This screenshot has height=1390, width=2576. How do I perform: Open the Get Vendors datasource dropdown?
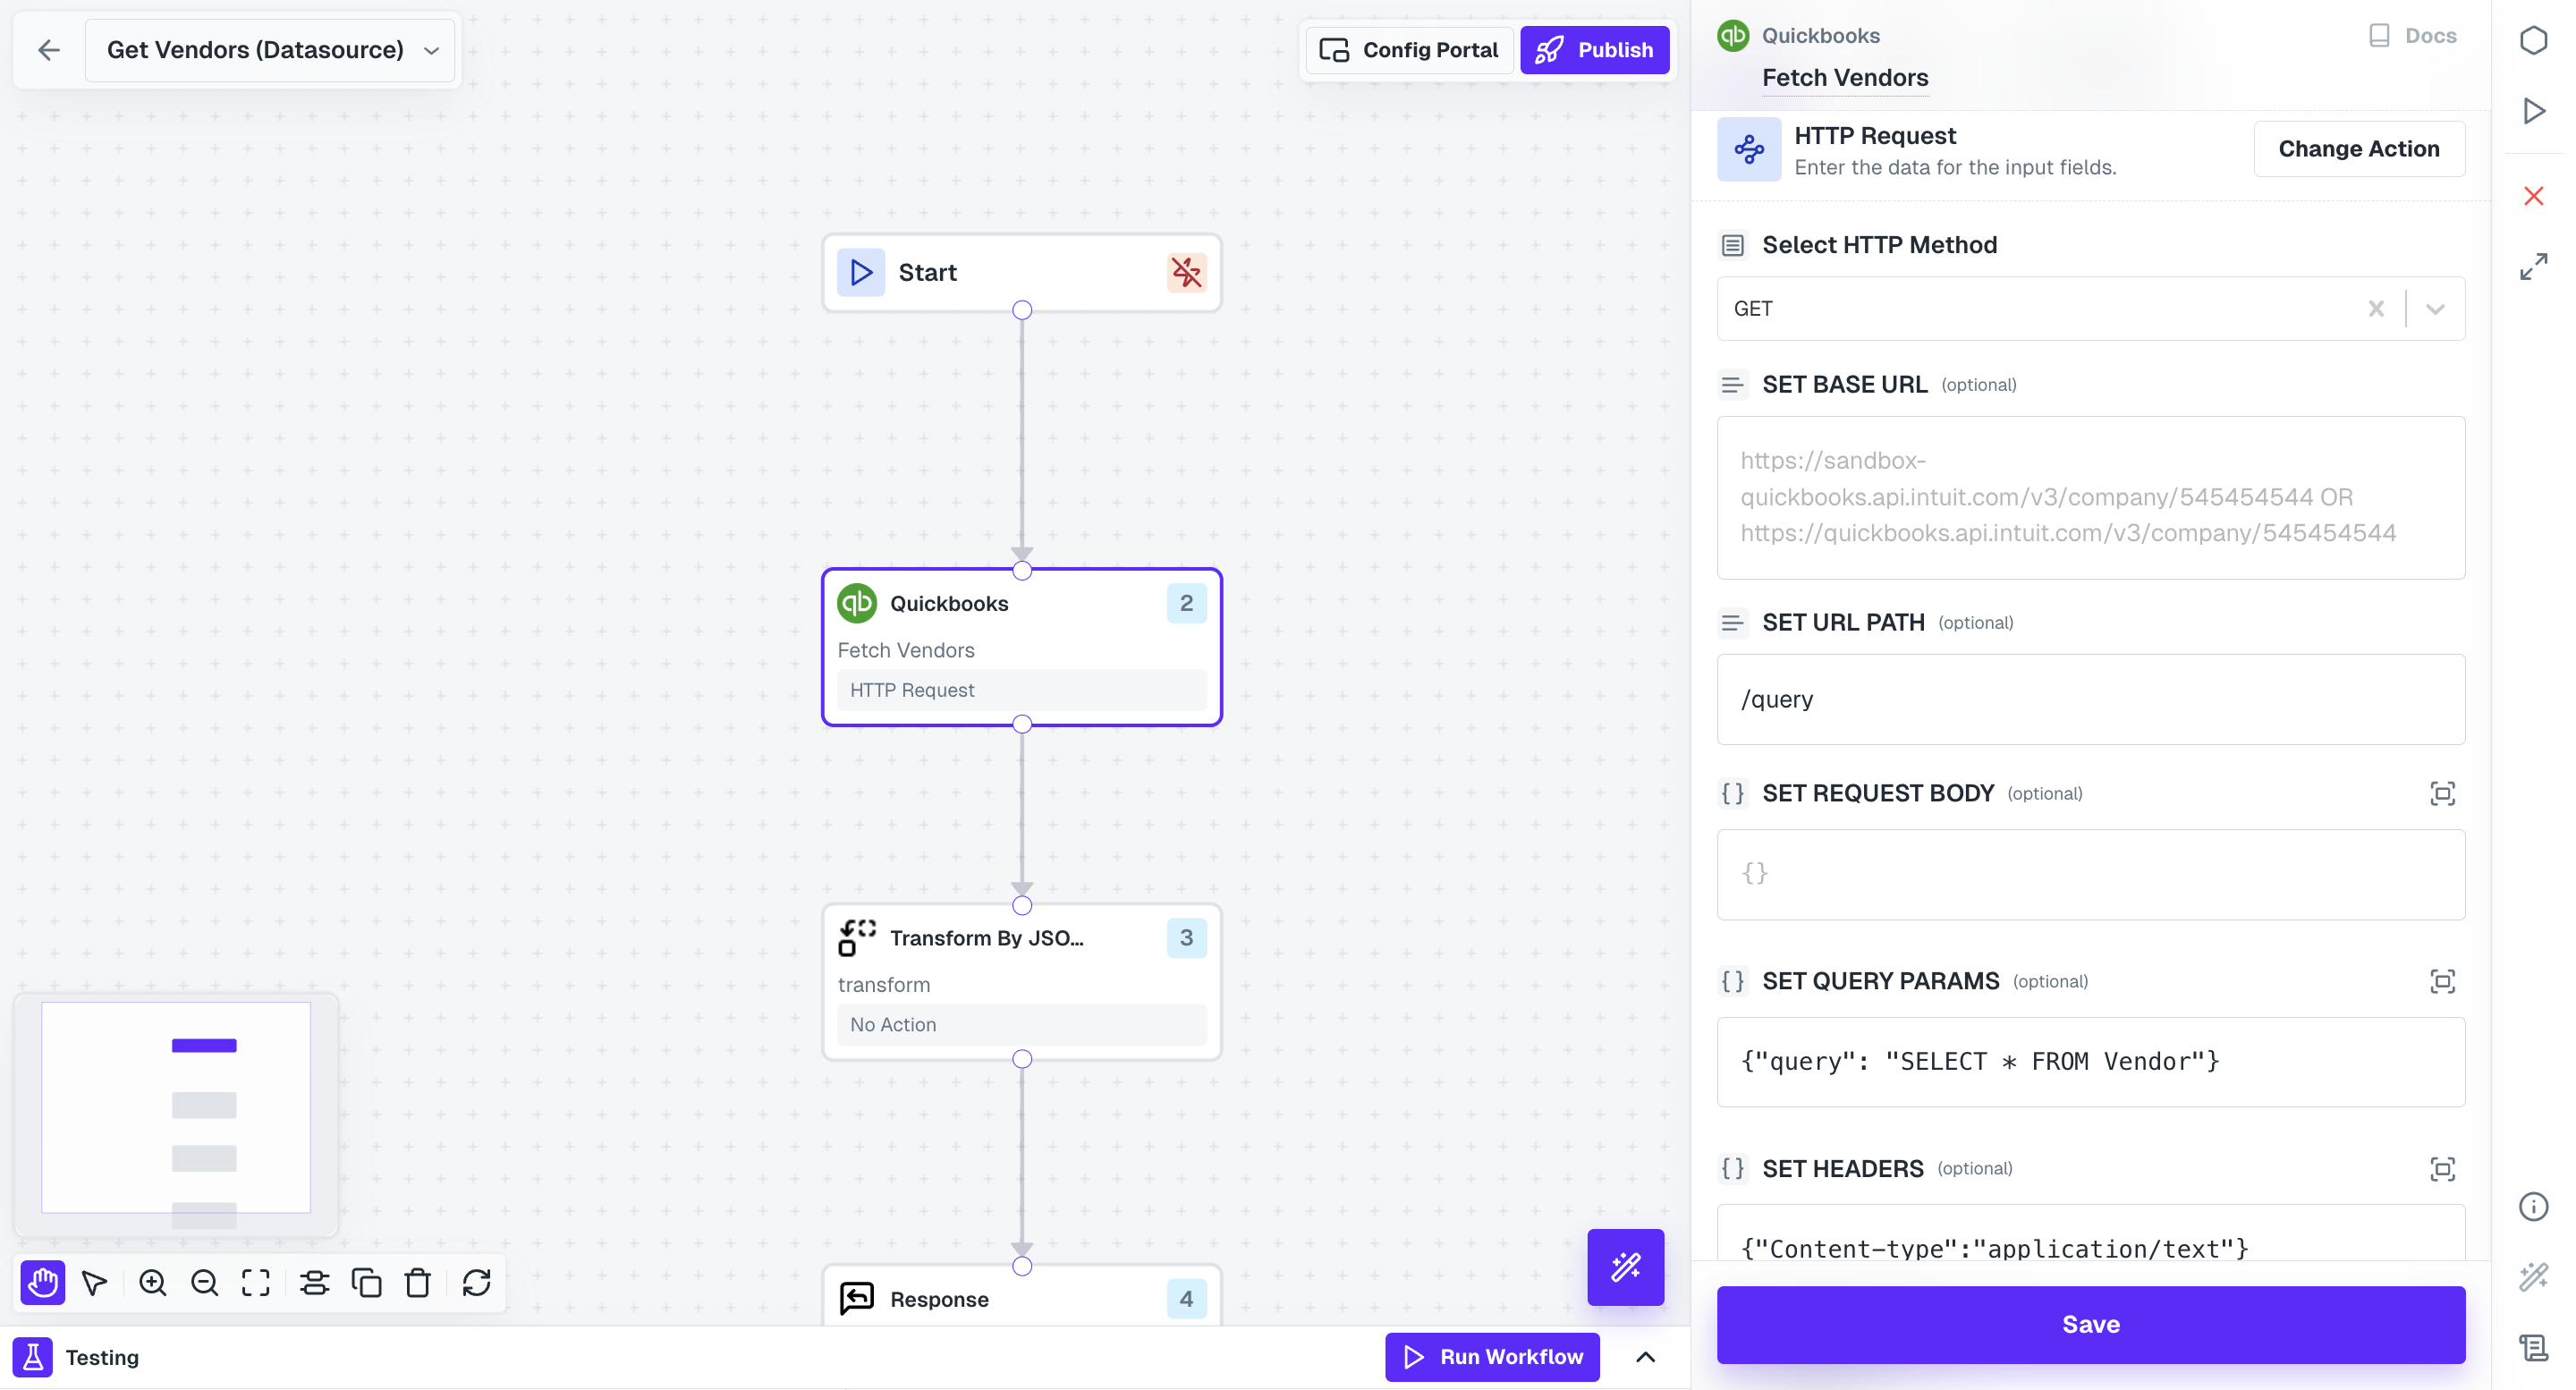click(430, 49)
